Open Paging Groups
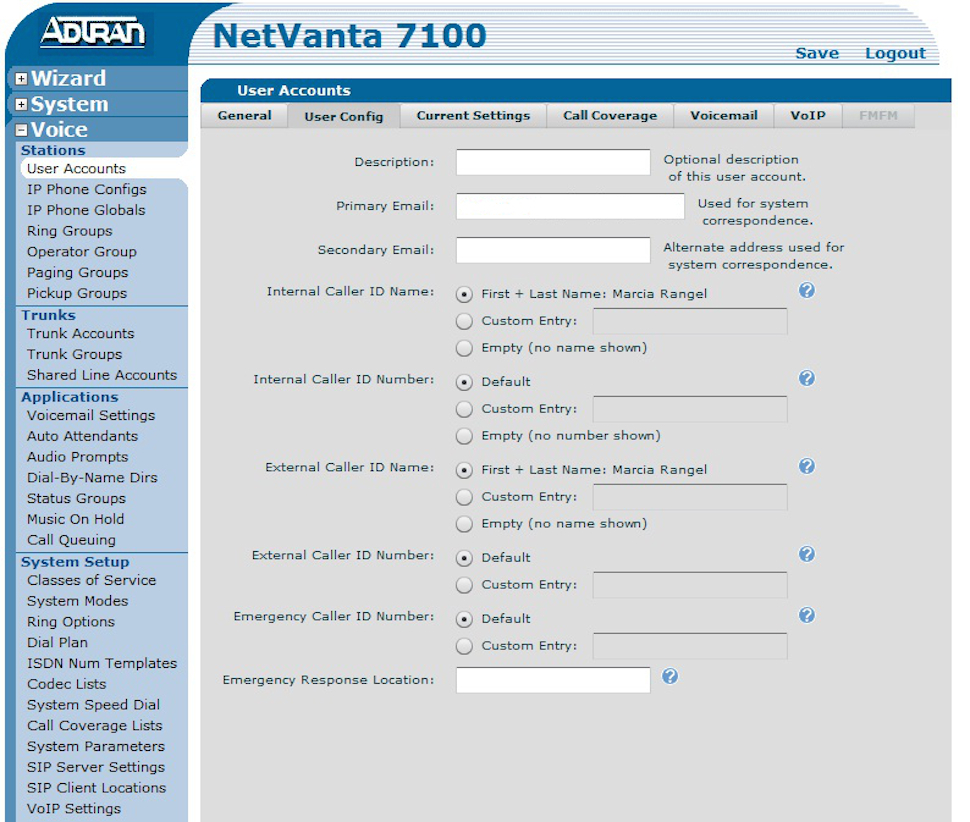This screenshot has width=970, height=822. (77, 273)
